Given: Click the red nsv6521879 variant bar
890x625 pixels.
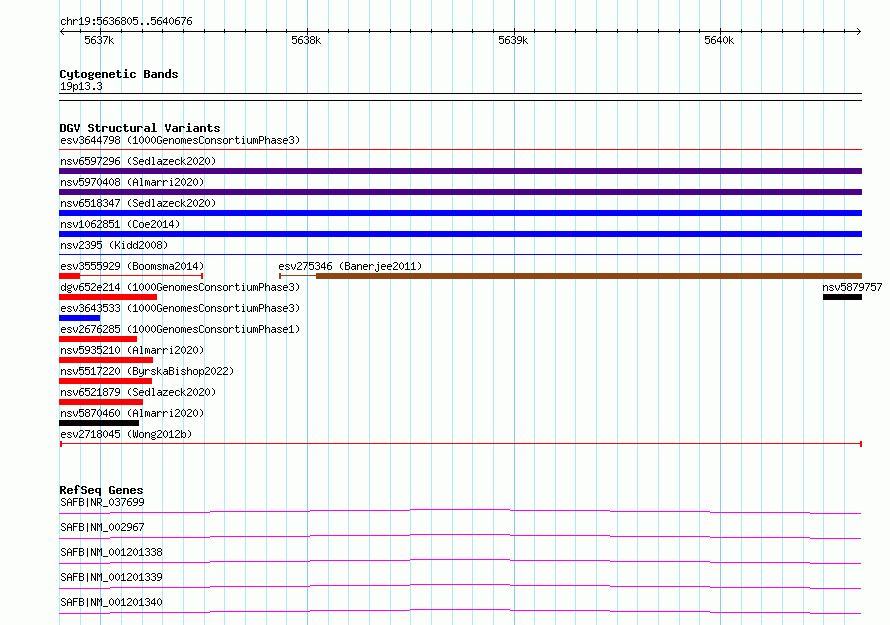Looking at the screenshot, I should click(x=101, y=402).
